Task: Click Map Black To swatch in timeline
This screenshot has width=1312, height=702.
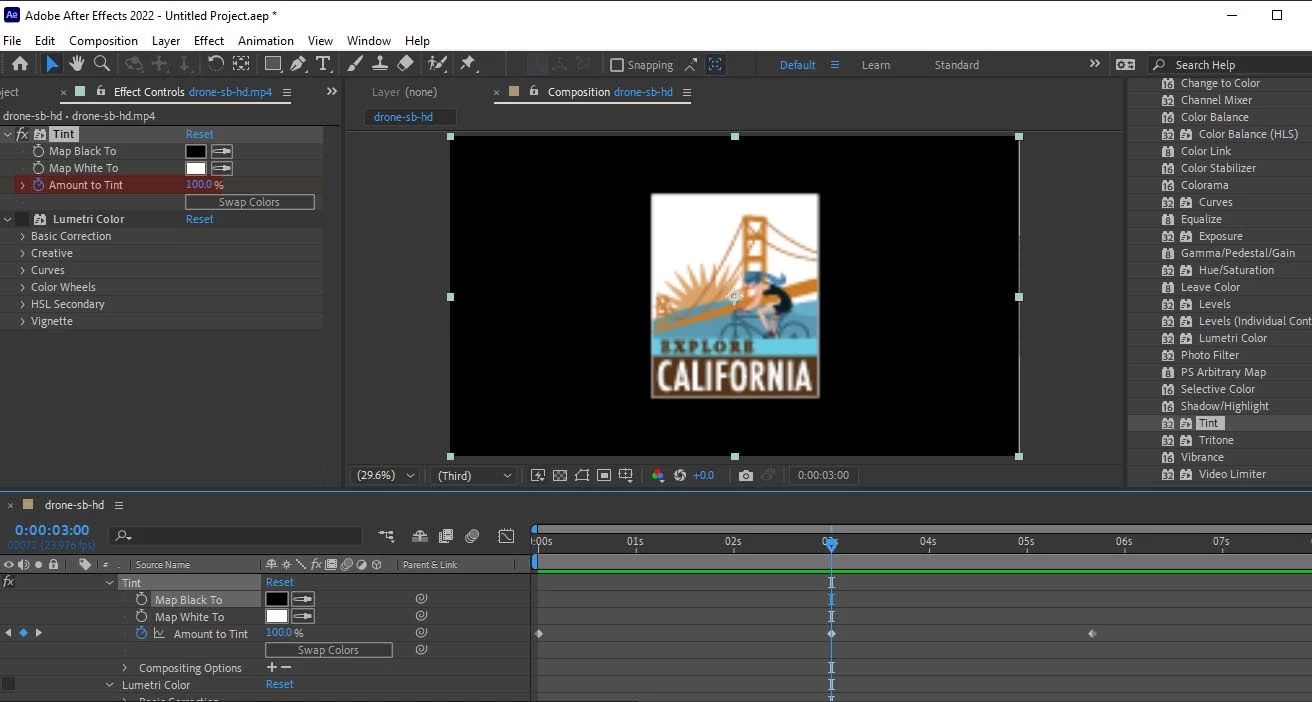Action: (276, 600)
